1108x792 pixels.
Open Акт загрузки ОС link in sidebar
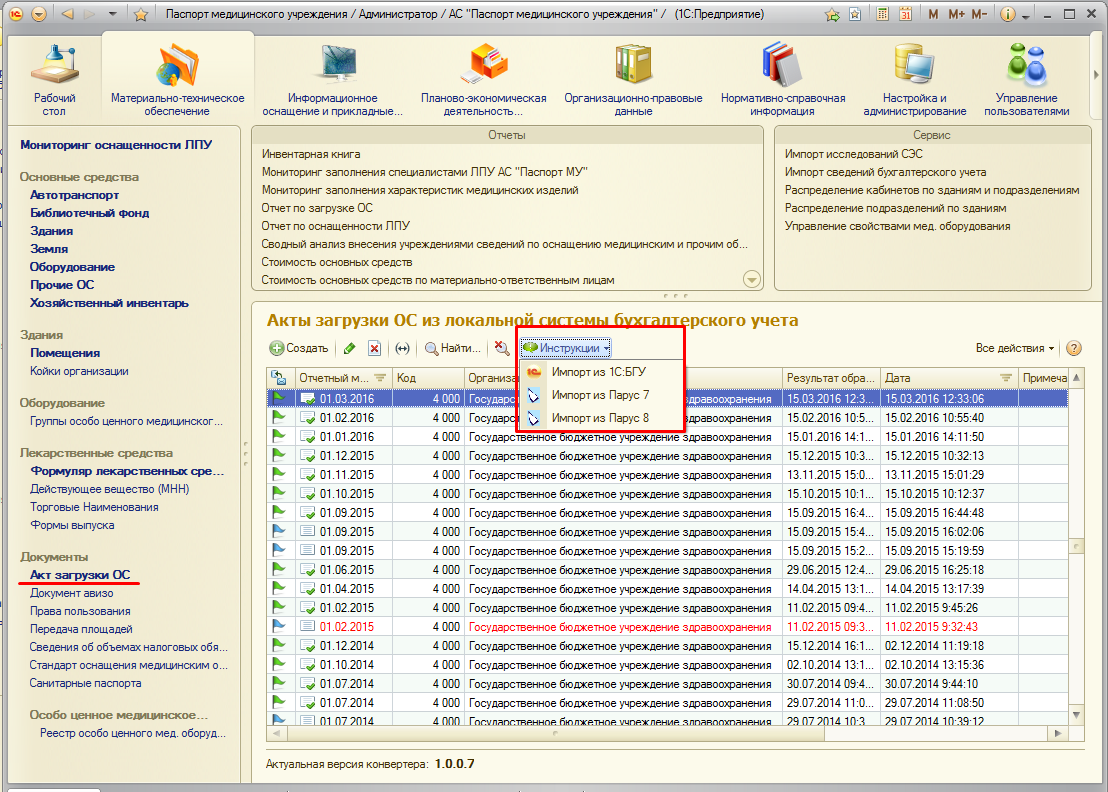80,575
